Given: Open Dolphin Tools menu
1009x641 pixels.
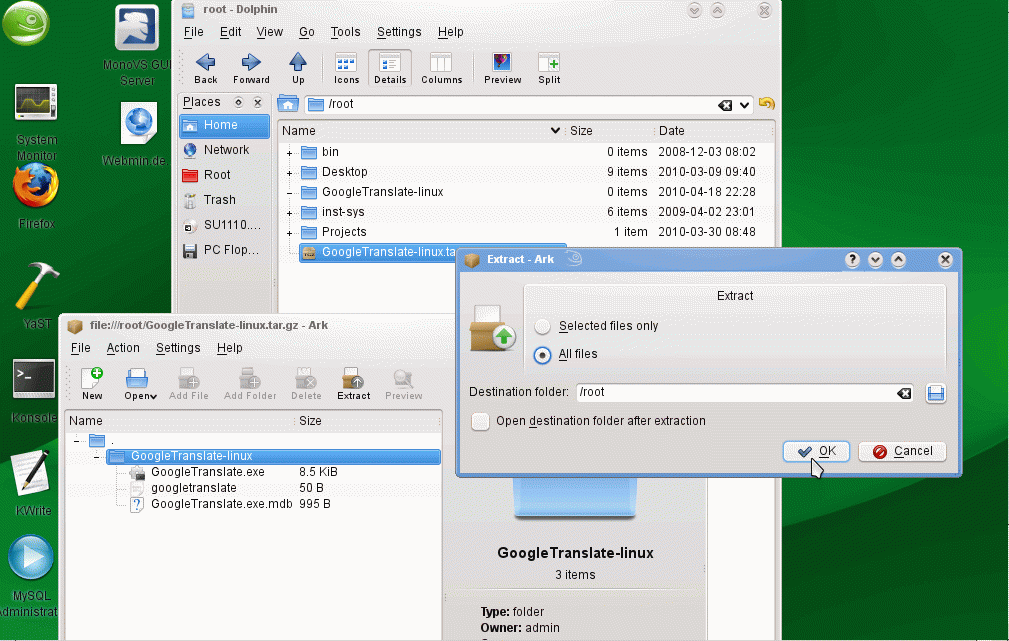Looking at the screenshot, I should tap(346, 32).
